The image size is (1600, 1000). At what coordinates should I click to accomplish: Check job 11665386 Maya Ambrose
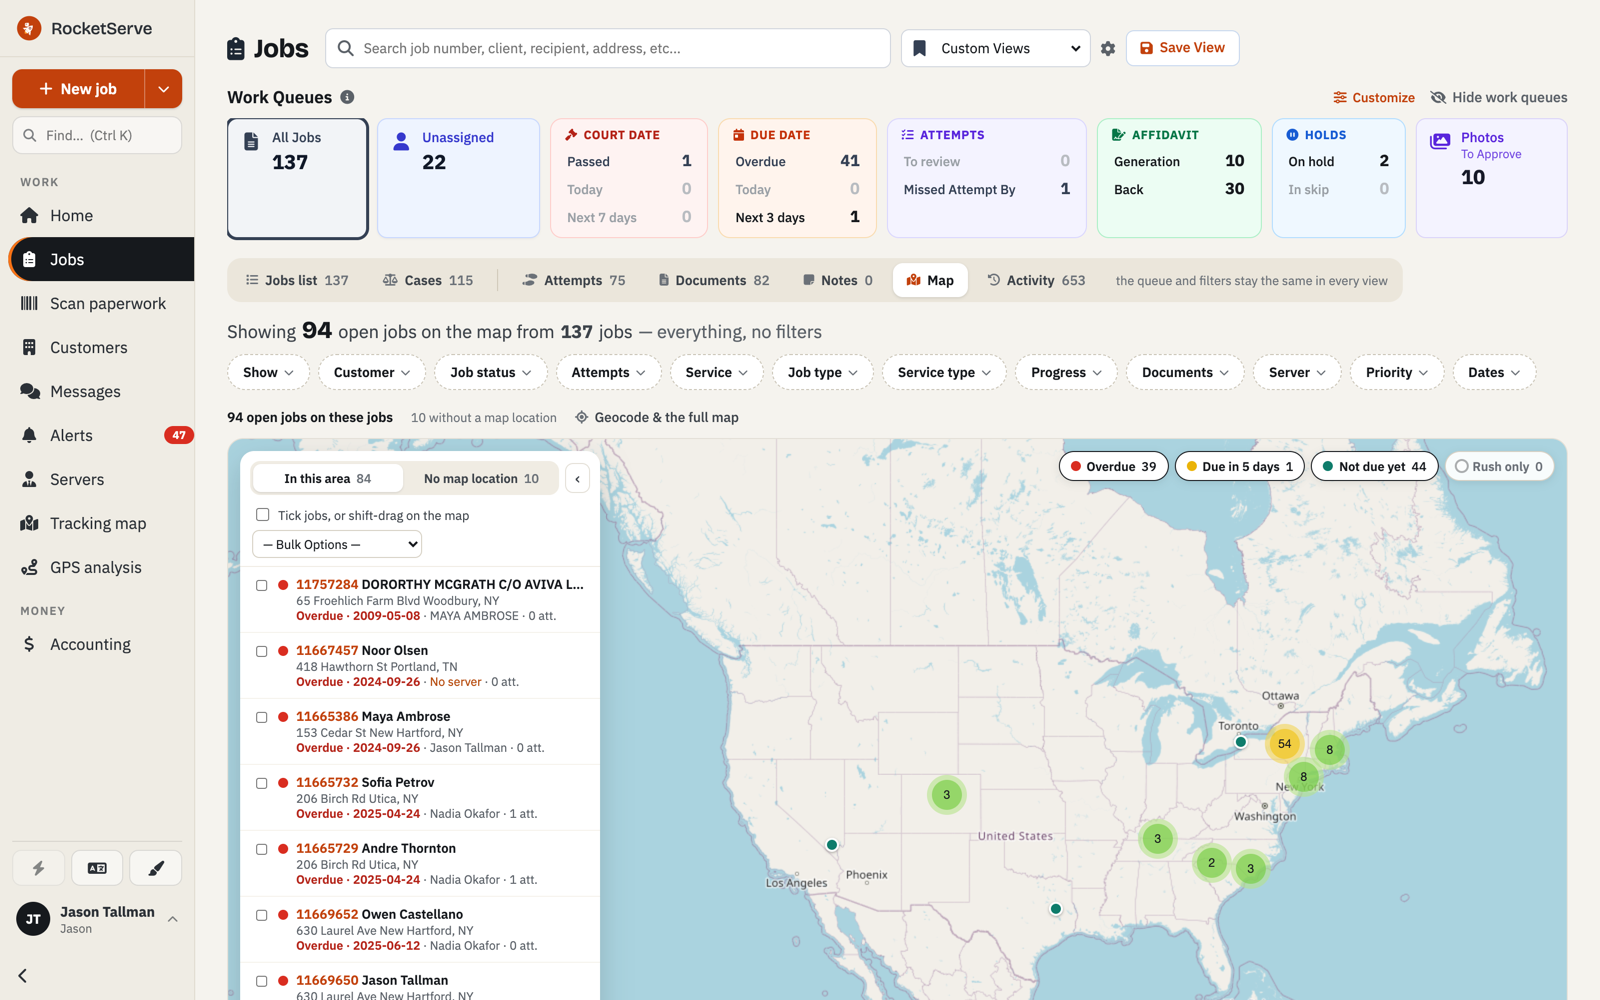[262, 717]
